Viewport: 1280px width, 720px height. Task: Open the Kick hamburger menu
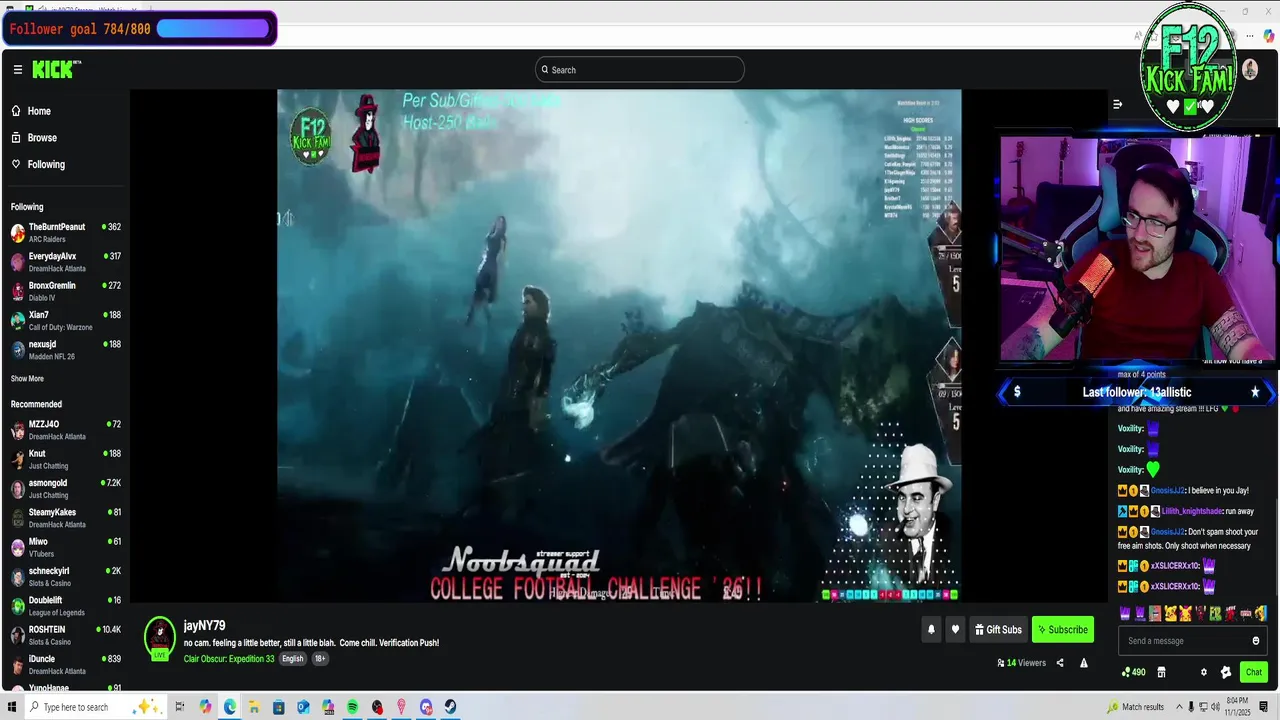18,70
